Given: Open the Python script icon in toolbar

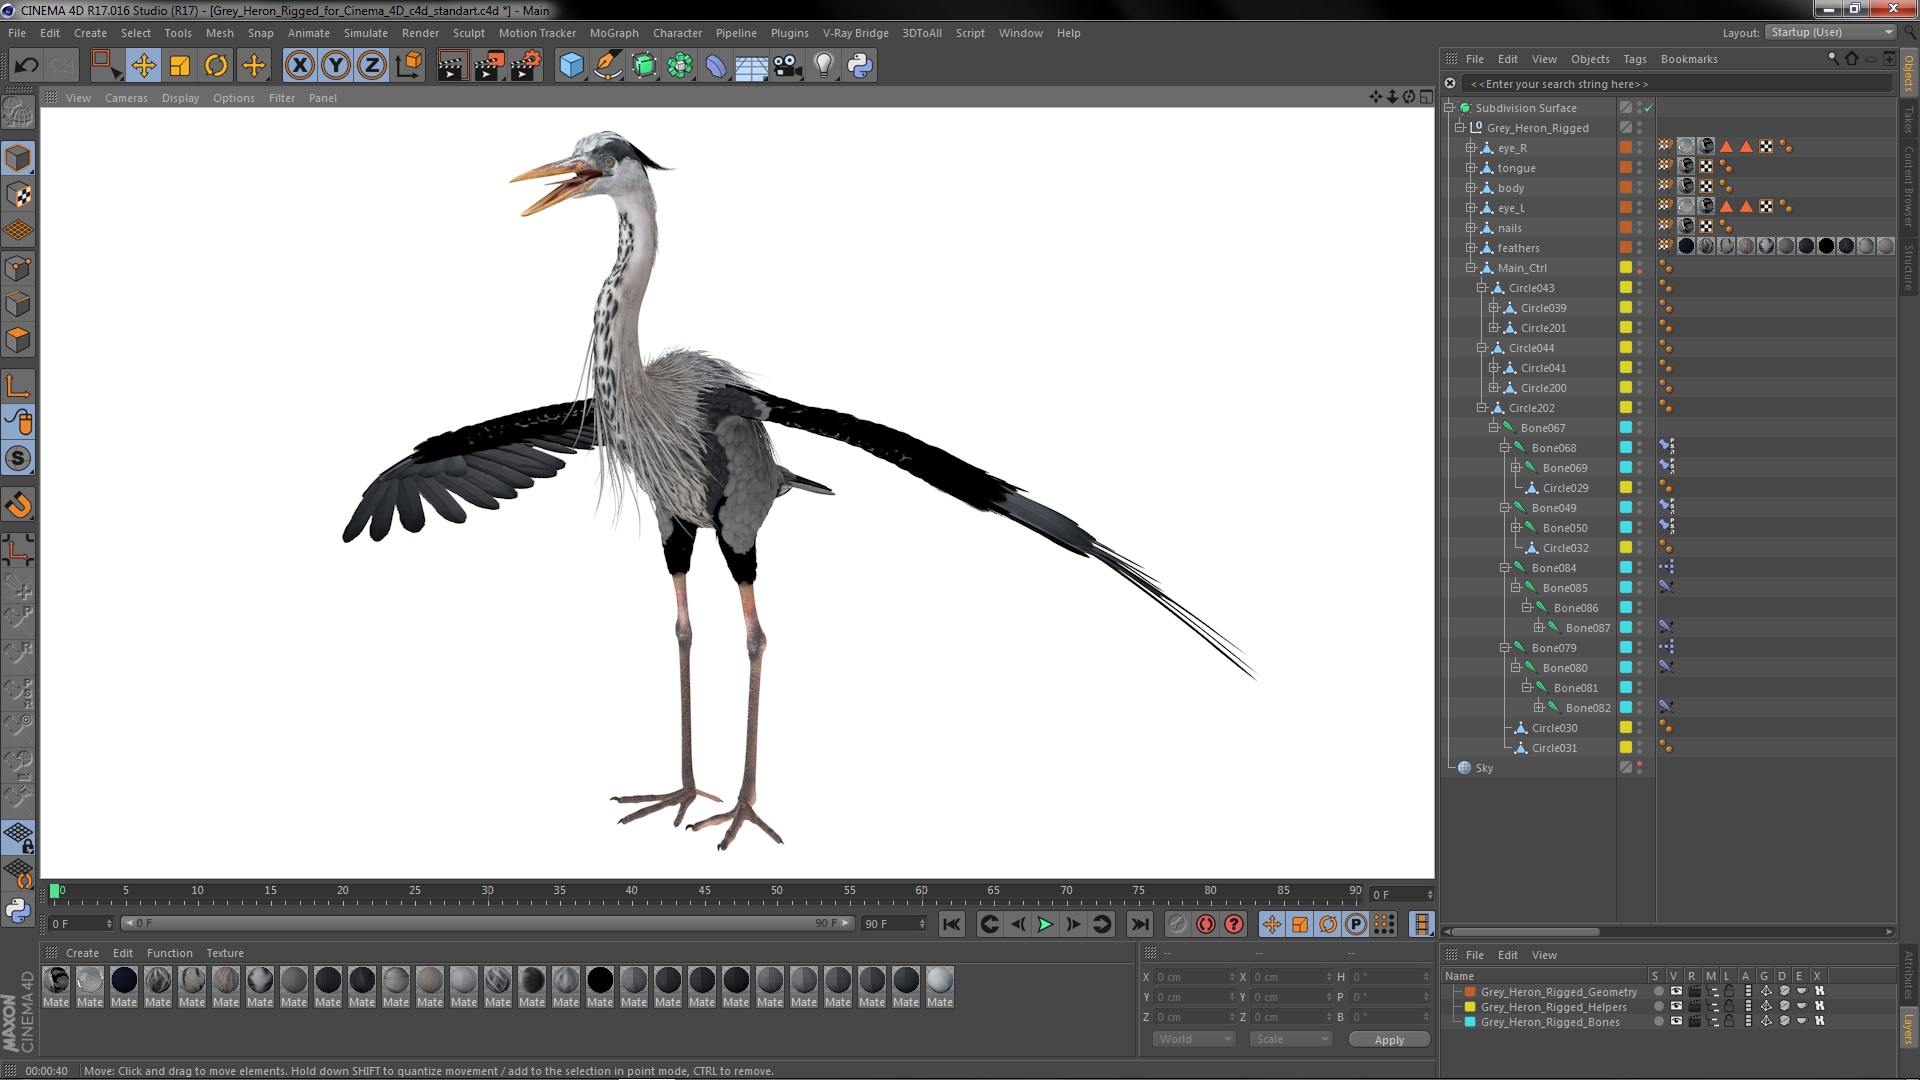Looking at the screenshot, I should point(860,66).
